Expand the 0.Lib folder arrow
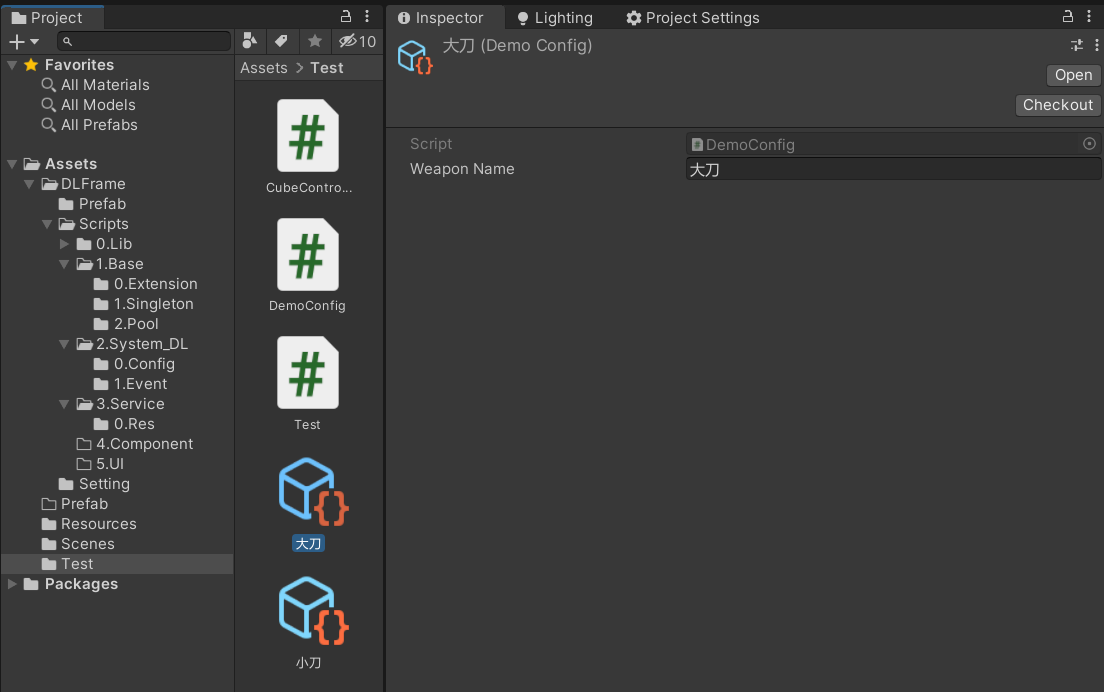 click(65, 244)
